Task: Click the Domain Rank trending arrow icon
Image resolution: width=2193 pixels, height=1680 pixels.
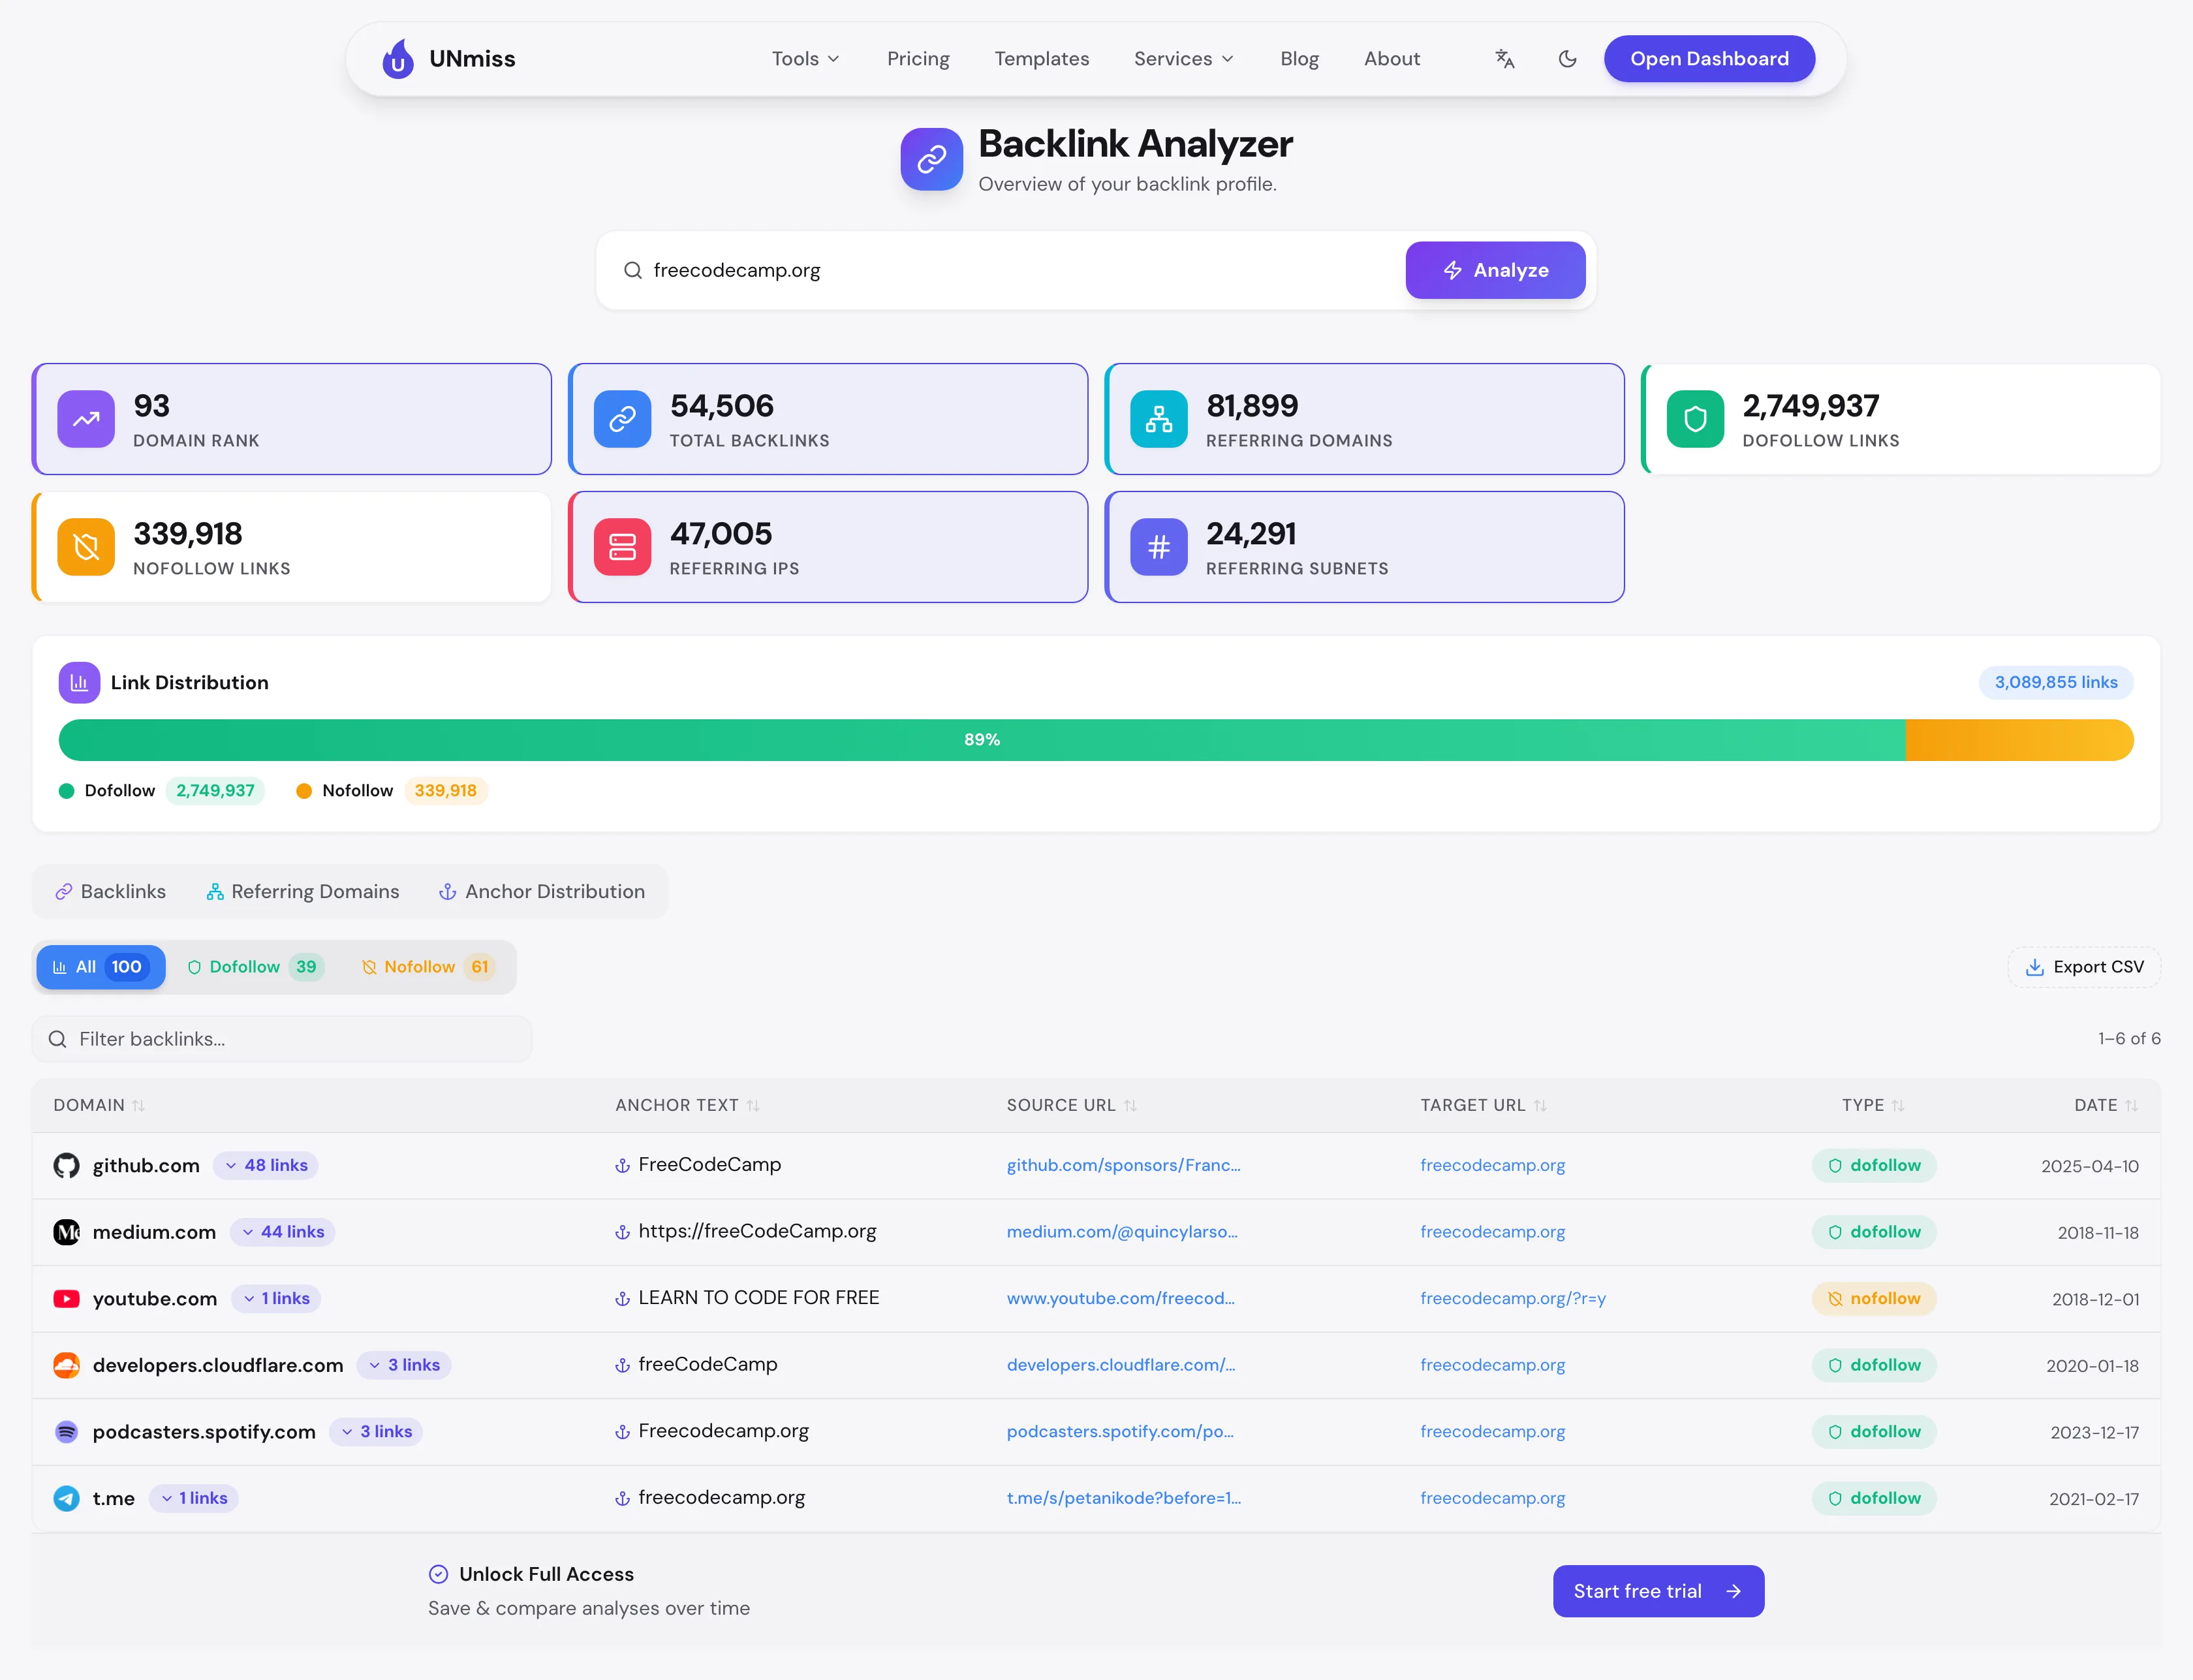Action: pyautogui.click(x=86, y=419)
